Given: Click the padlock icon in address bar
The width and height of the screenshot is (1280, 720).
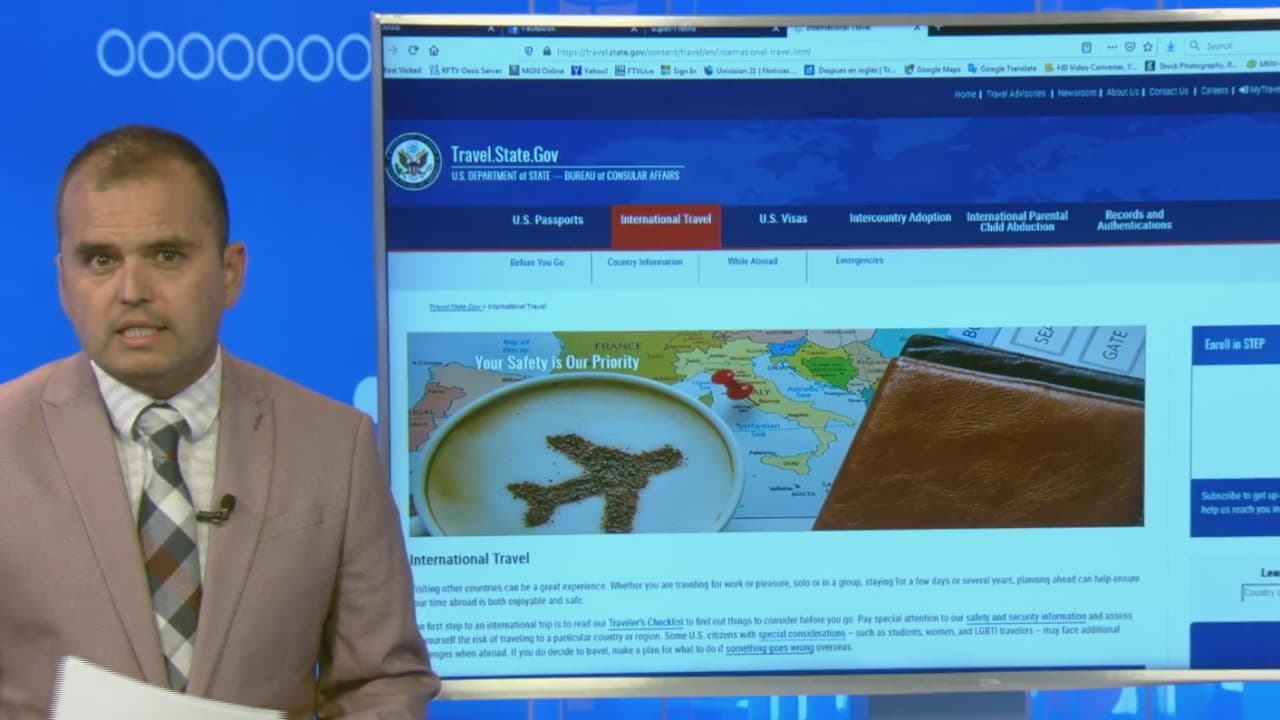Looking at the screenshot, I should click(x=546, y=51).
